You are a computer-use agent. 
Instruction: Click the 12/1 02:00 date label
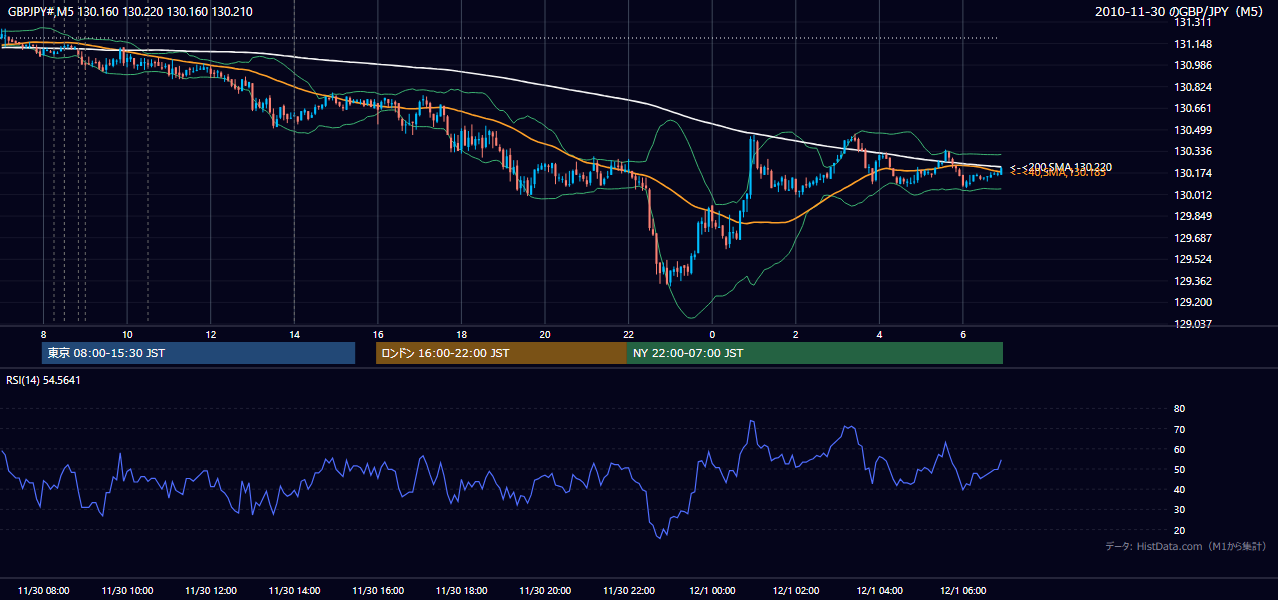click(796, 591)
